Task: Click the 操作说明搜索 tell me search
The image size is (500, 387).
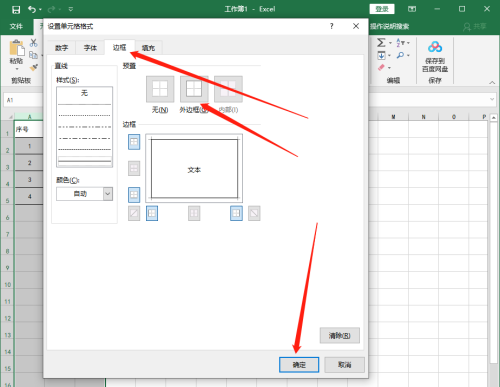Action: coord(390,27)
